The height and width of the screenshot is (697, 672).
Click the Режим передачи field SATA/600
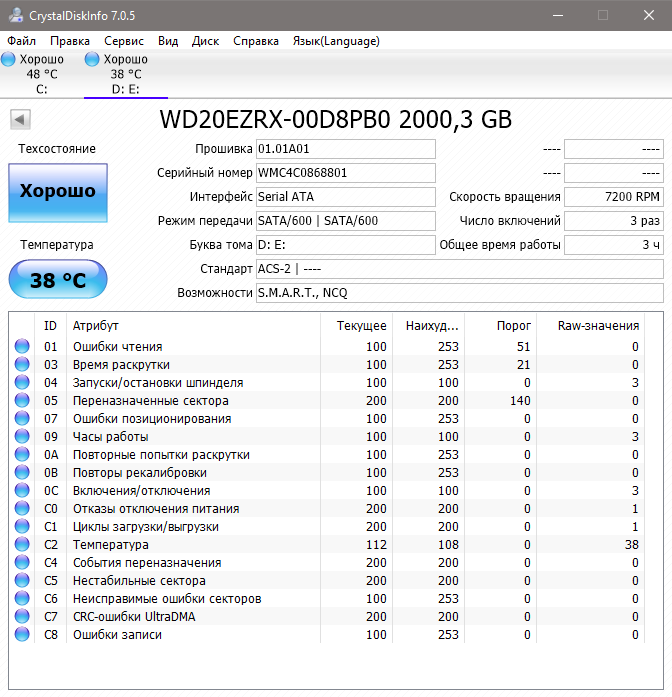point(346,221)
